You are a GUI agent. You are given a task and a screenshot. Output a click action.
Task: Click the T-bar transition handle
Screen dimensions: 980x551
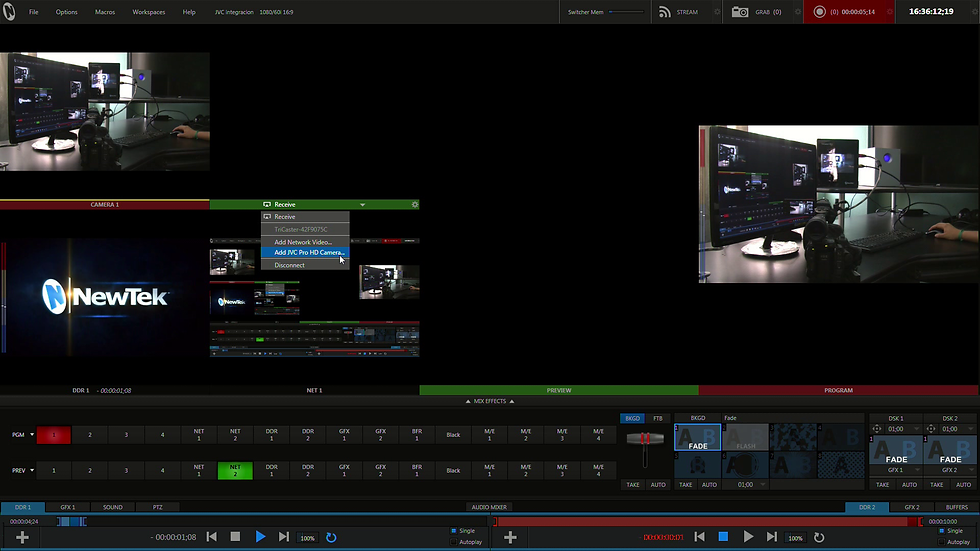[x=645, y=439]
